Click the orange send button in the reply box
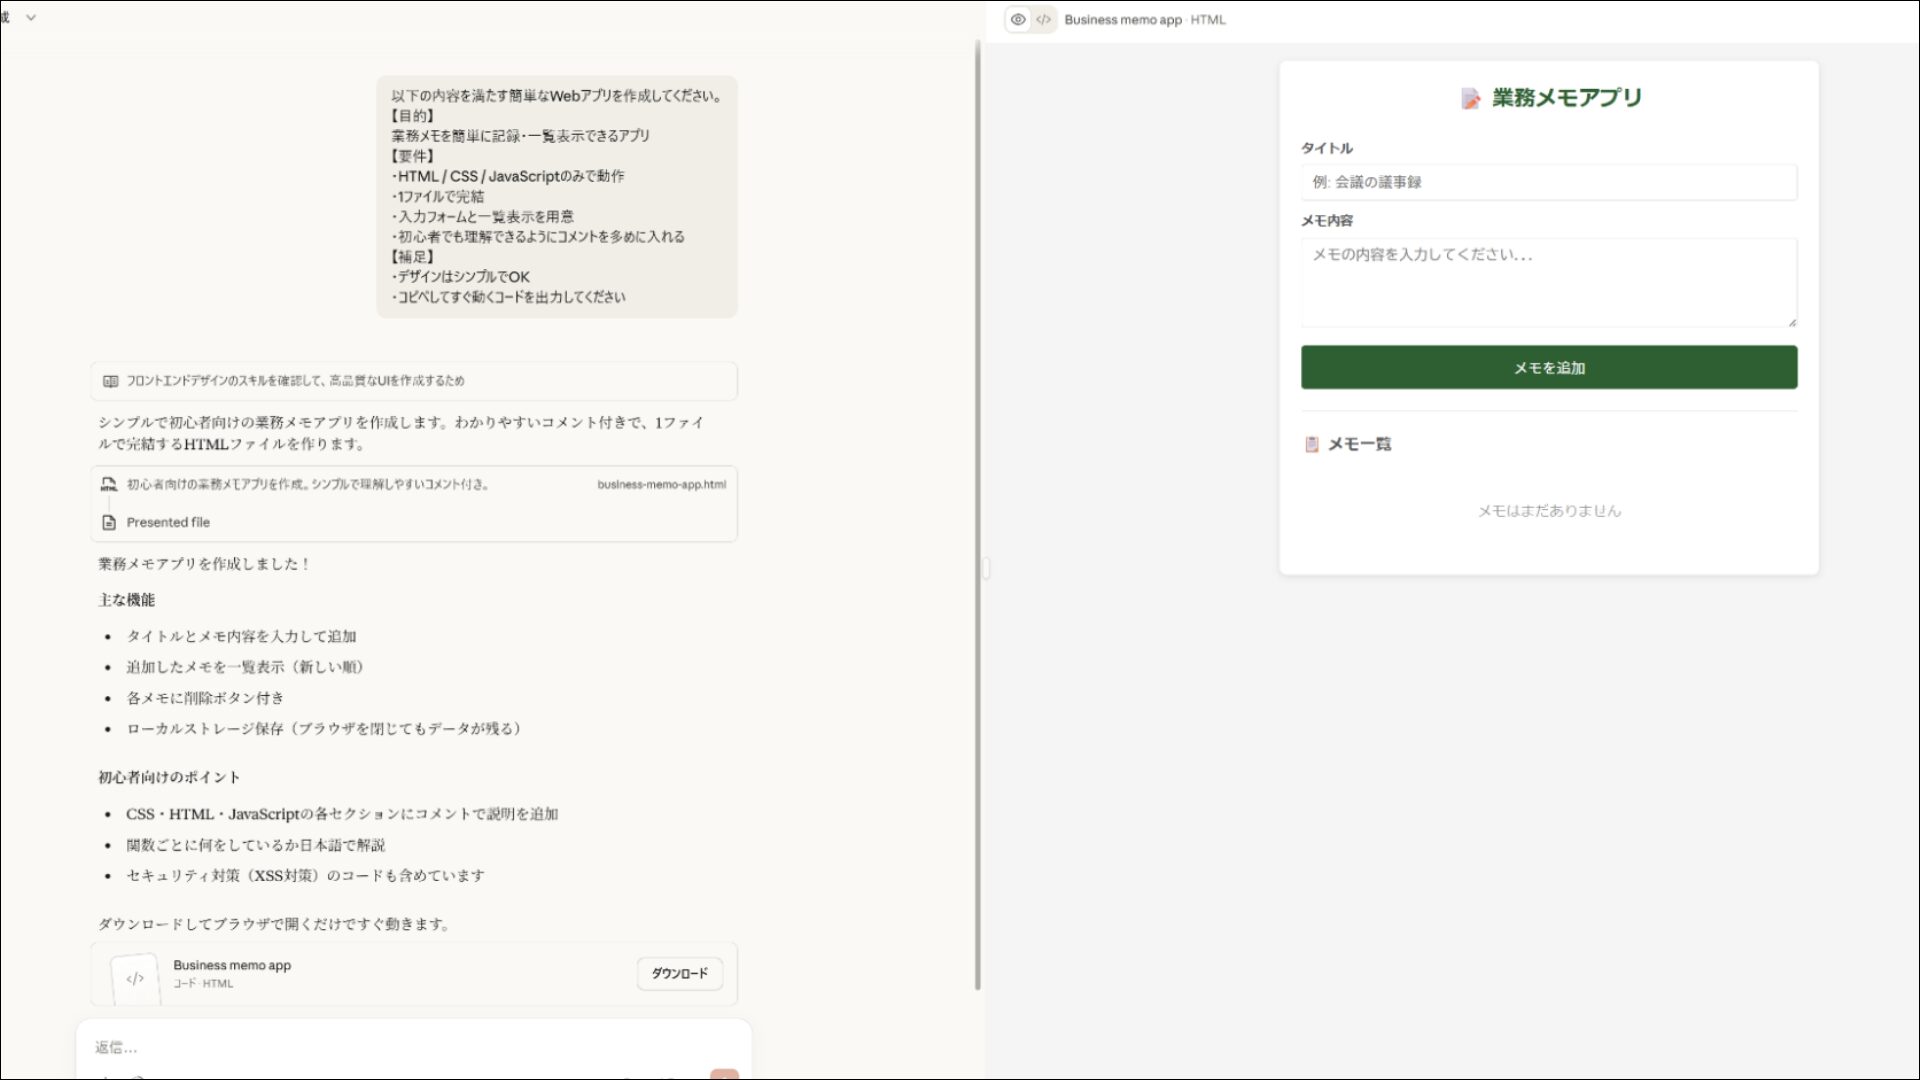1920x1080 pixels. pyautogui.click(x=724, y=1074)
